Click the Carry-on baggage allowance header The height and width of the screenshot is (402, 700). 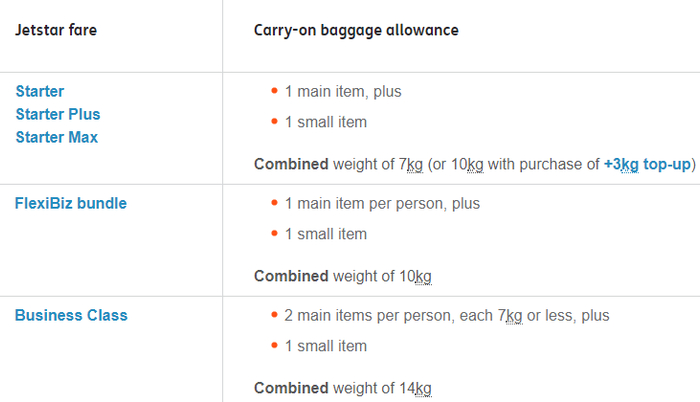tap(356, 30)
